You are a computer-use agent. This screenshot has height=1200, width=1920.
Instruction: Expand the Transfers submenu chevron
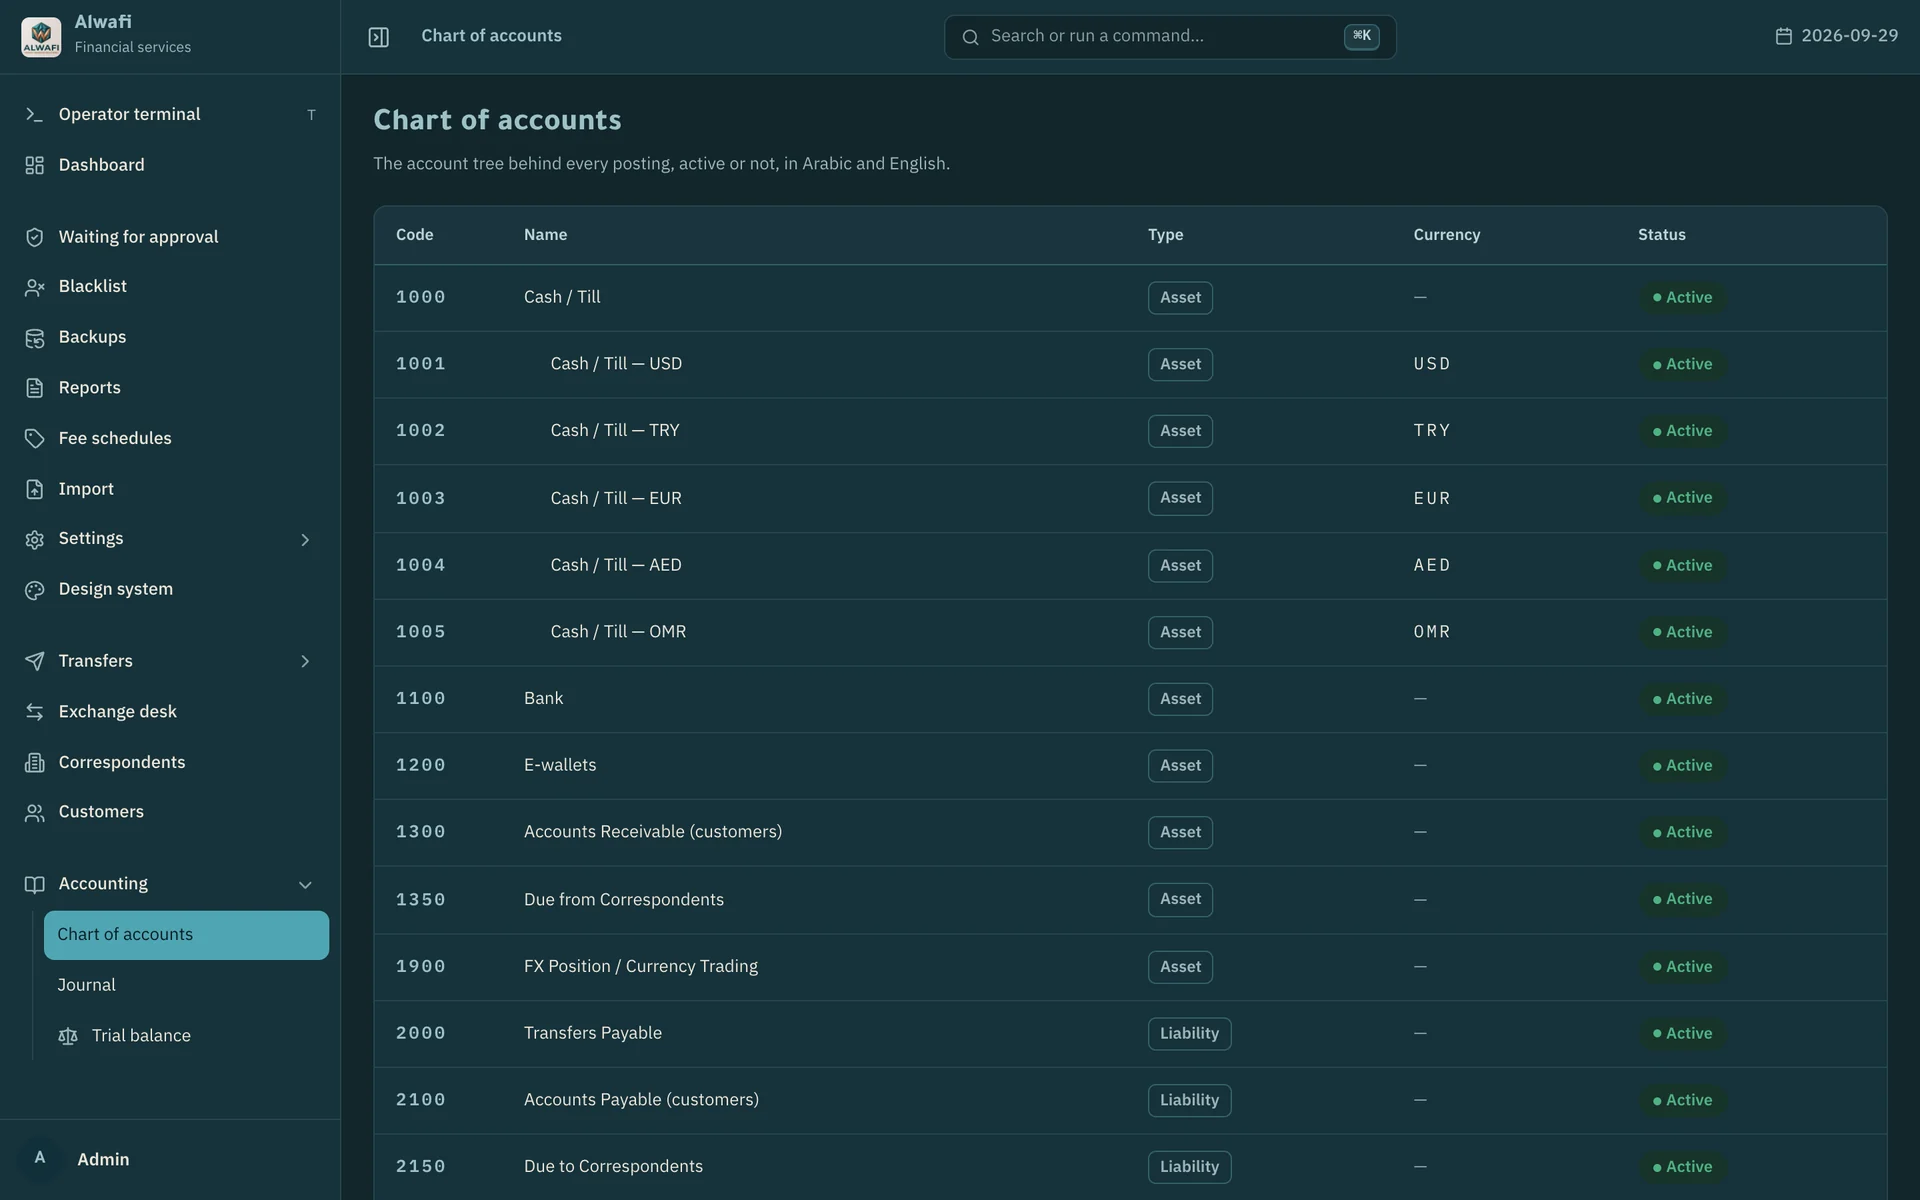(x=305, y=661)
